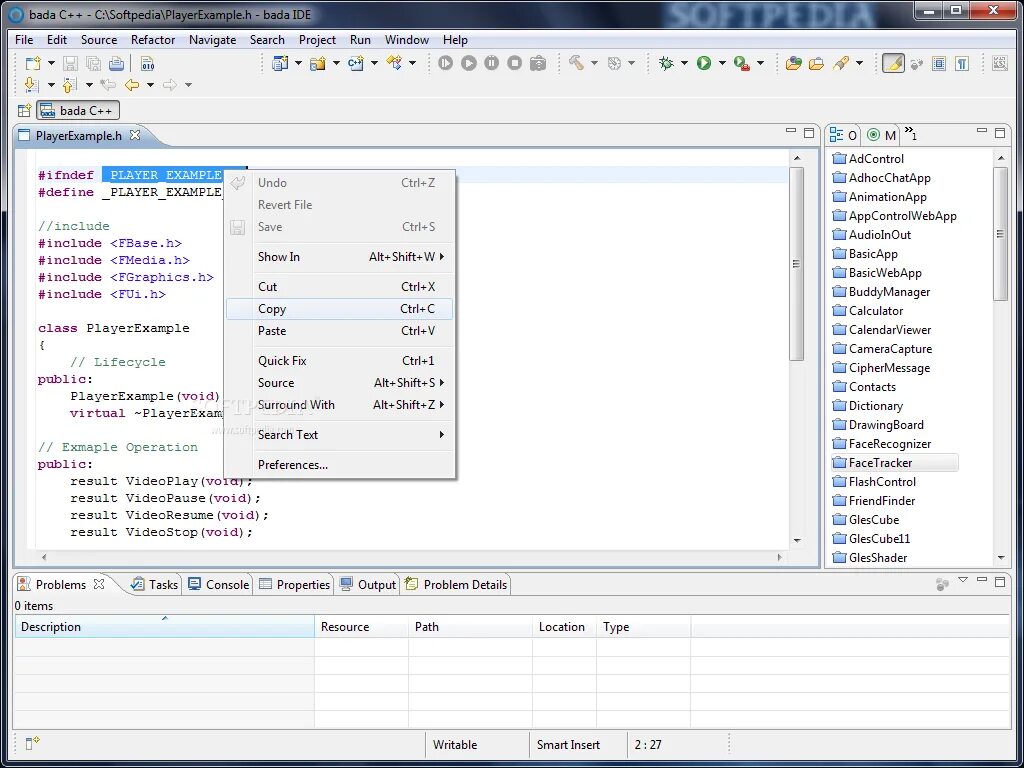Click the New bada project icon
Image resolution: width=1024 pixels, height=768 pixels.
281,63
